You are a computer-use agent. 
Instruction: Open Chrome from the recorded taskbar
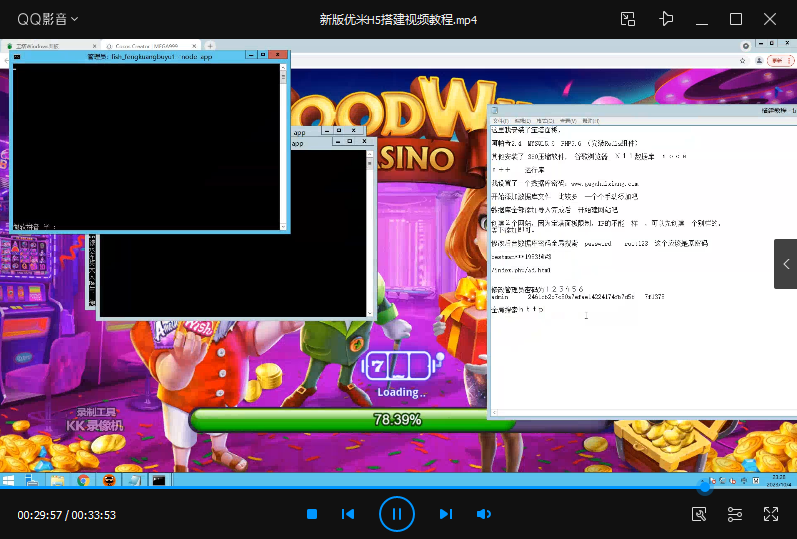[x=83, y=480]
